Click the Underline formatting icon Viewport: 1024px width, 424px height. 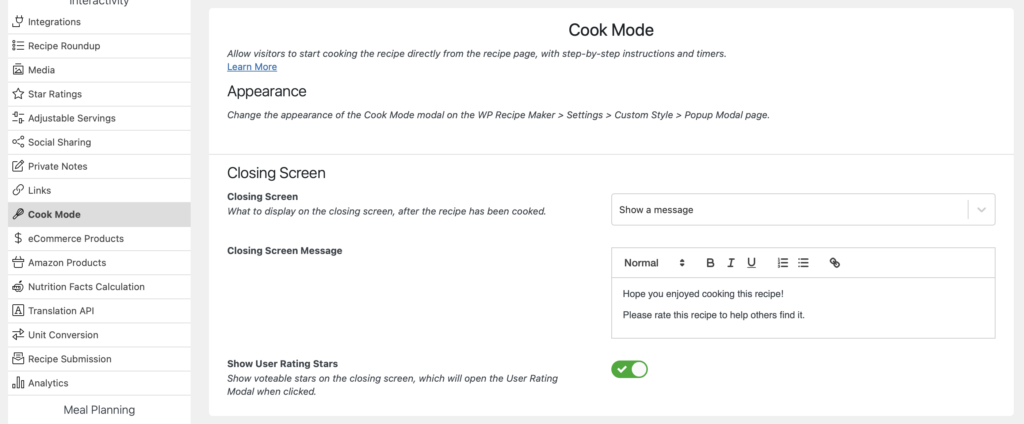(x=751, y=263)
